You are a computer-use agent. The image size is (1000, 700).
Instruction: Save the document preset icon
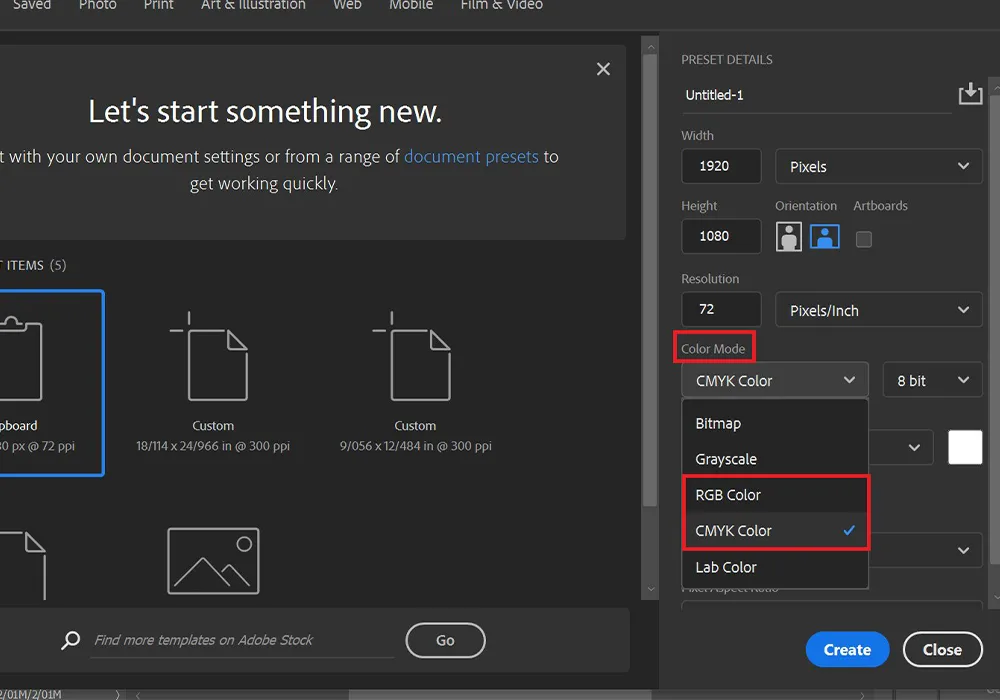click(970, 94)
